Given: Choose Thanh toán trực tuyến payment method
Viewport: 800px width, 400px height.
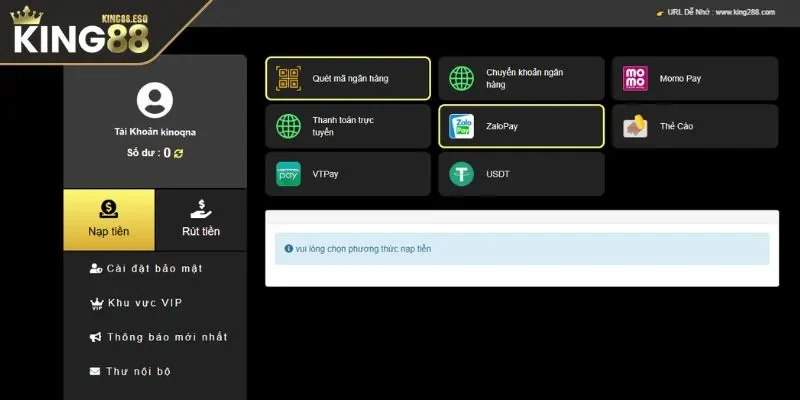Looking at the screenshot, I should coord(348,126).
